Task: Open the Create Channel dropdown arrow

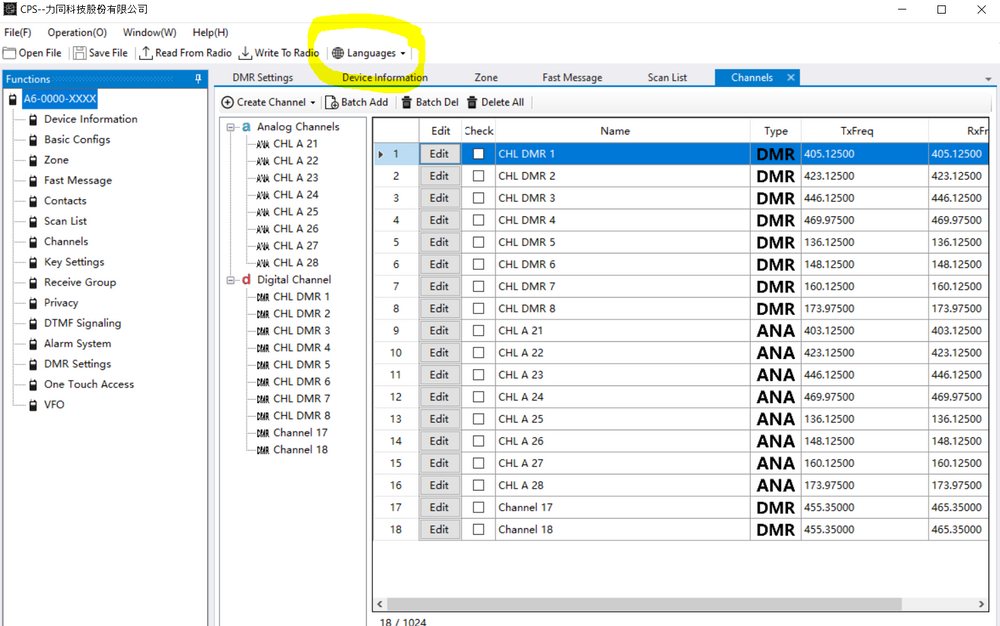Action: click(x=315, y=101)
